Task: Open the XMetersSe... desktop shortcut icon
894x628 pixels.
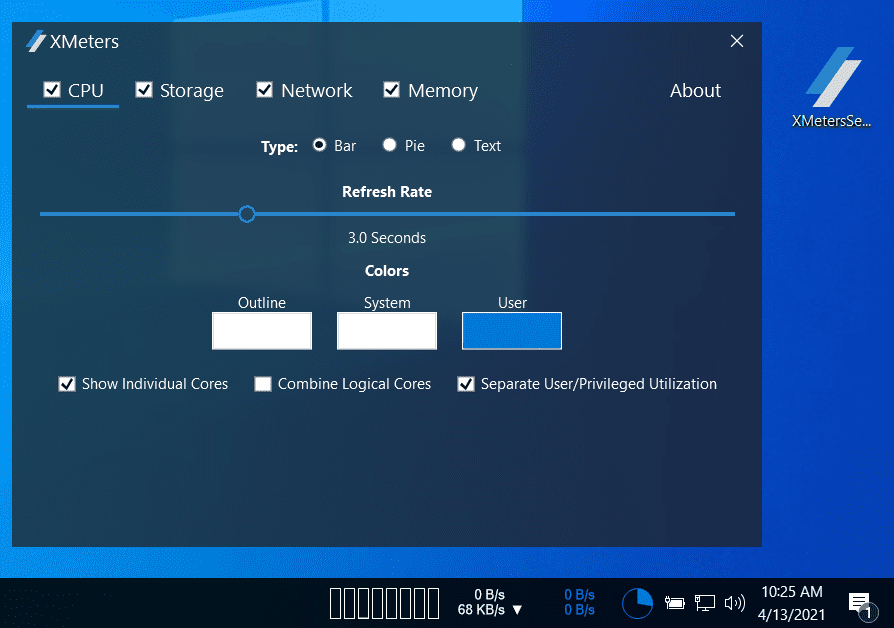Action: 831,87
